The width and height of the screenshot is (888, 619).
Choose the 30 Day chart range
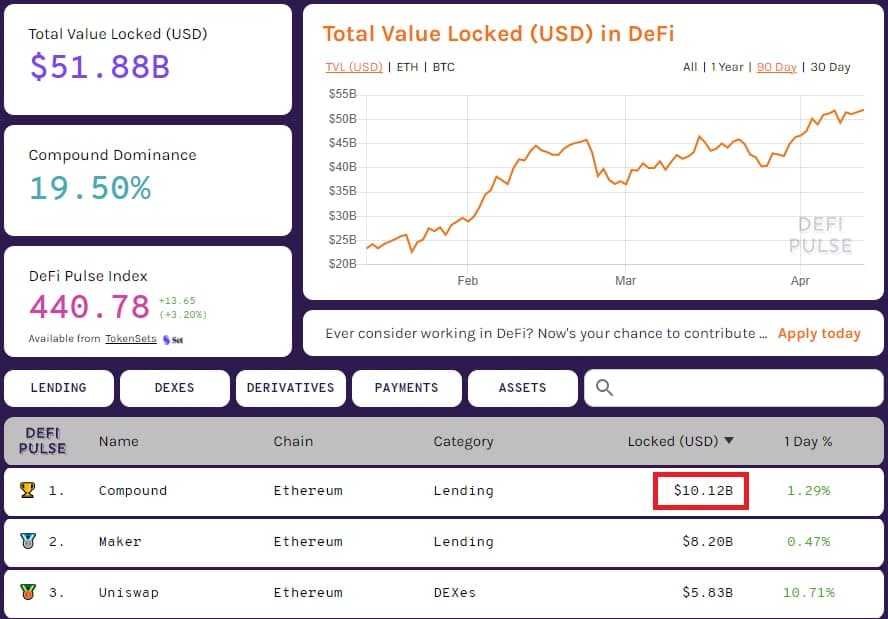[x=829, y=67]
